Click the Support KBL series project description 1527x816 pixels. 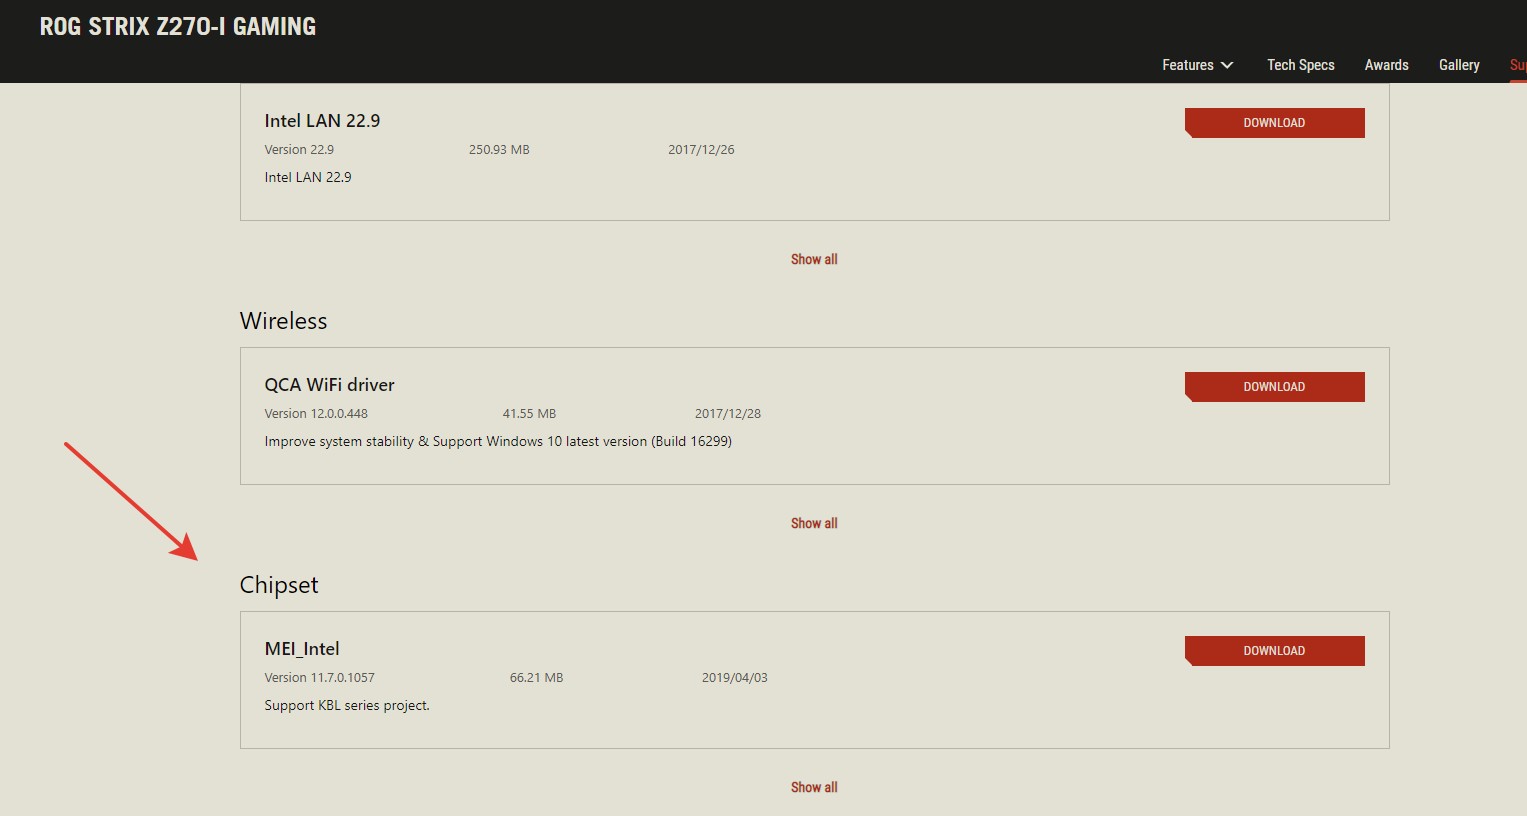(347, 705)
